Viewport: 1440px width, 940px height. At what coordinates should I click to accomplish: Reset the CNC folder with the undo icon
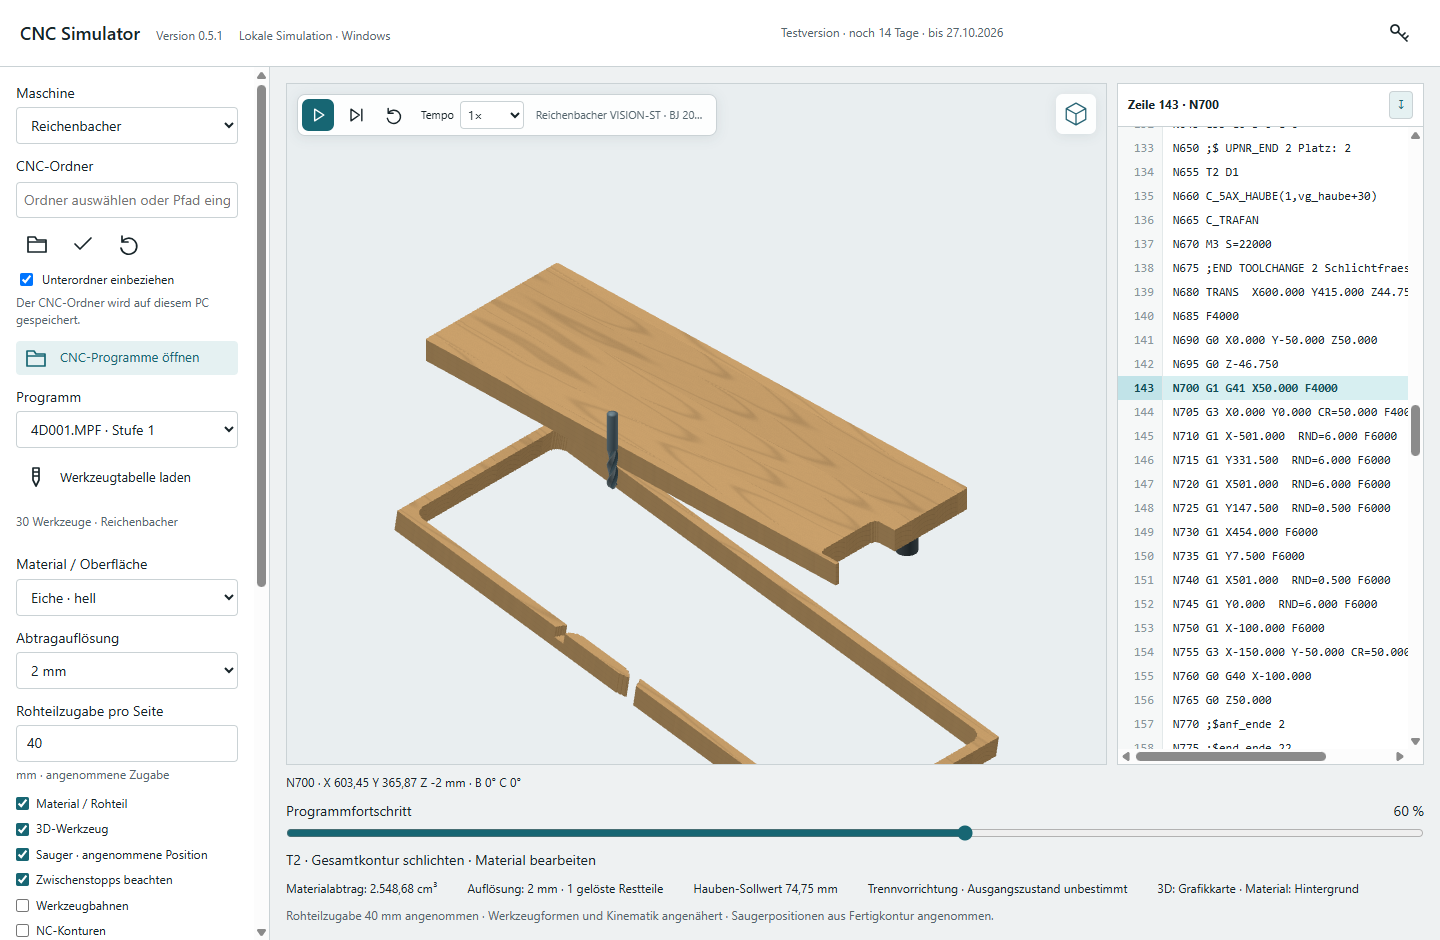[x=129, y=244]
